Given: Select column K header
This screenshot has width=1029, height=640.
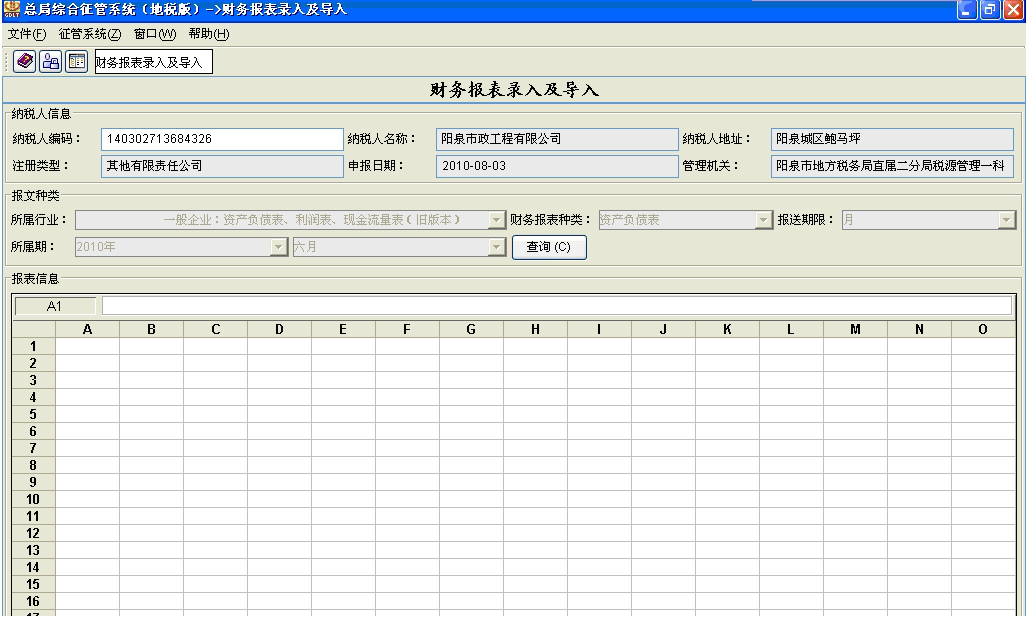Looking at the screenshot, I should point(727,329).
